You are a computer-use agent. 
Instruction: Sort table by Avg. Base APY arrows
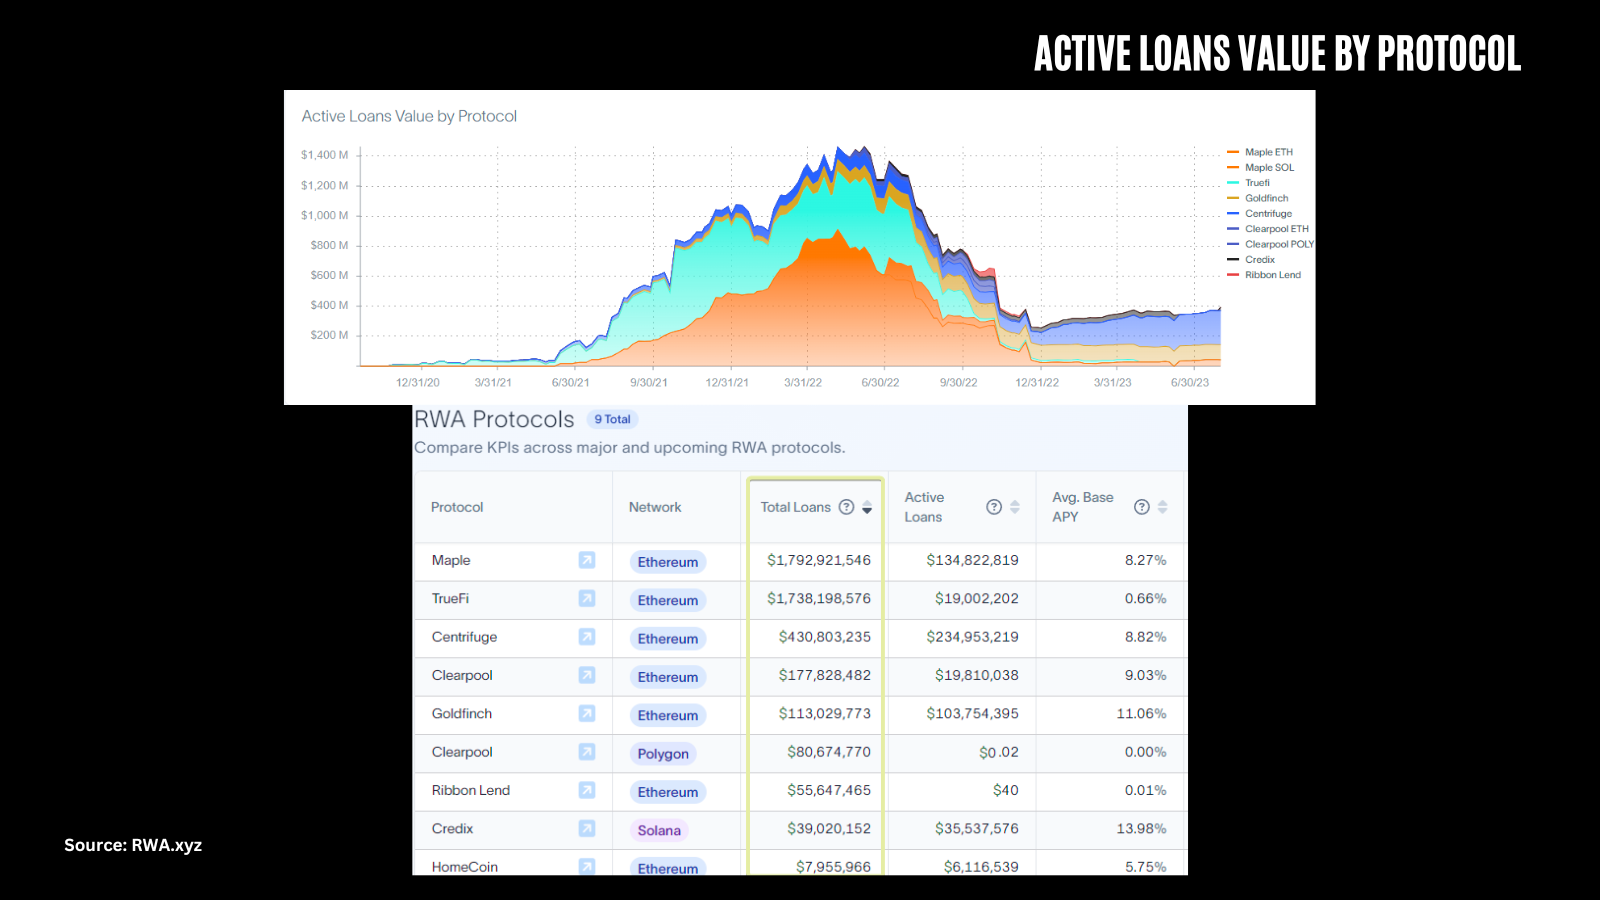pyautogui.click(x=1162, y=507)
